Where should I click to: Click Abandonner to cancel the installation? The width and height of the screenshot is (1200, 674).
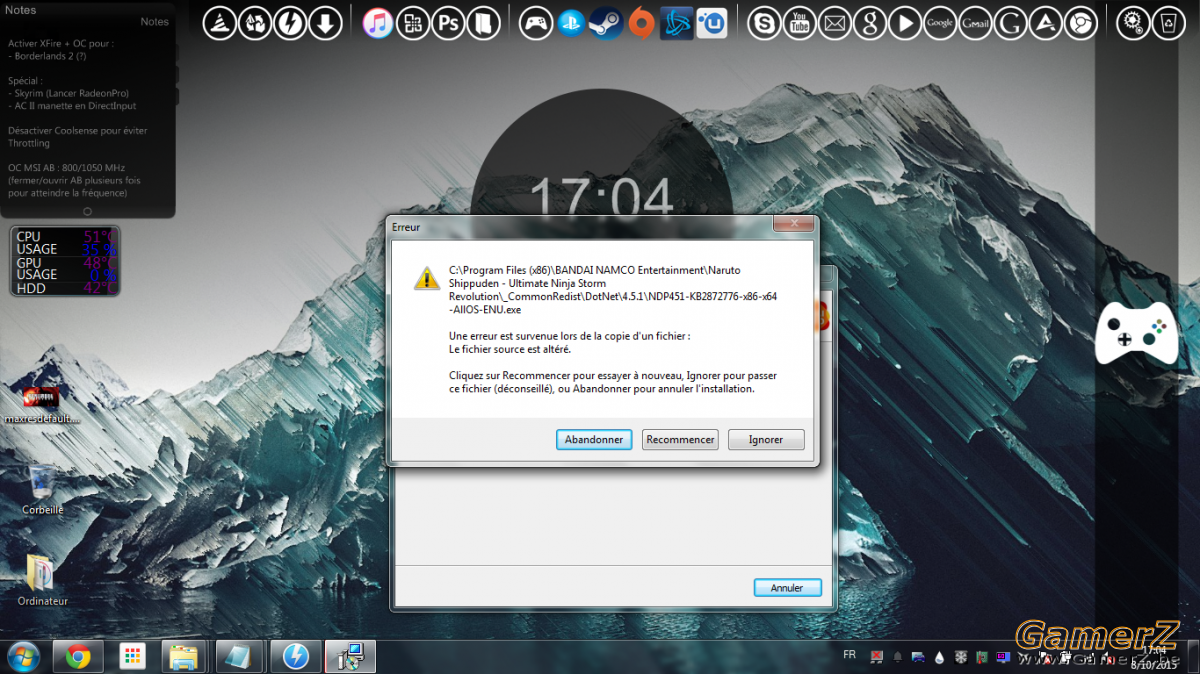tap(594, 439)
